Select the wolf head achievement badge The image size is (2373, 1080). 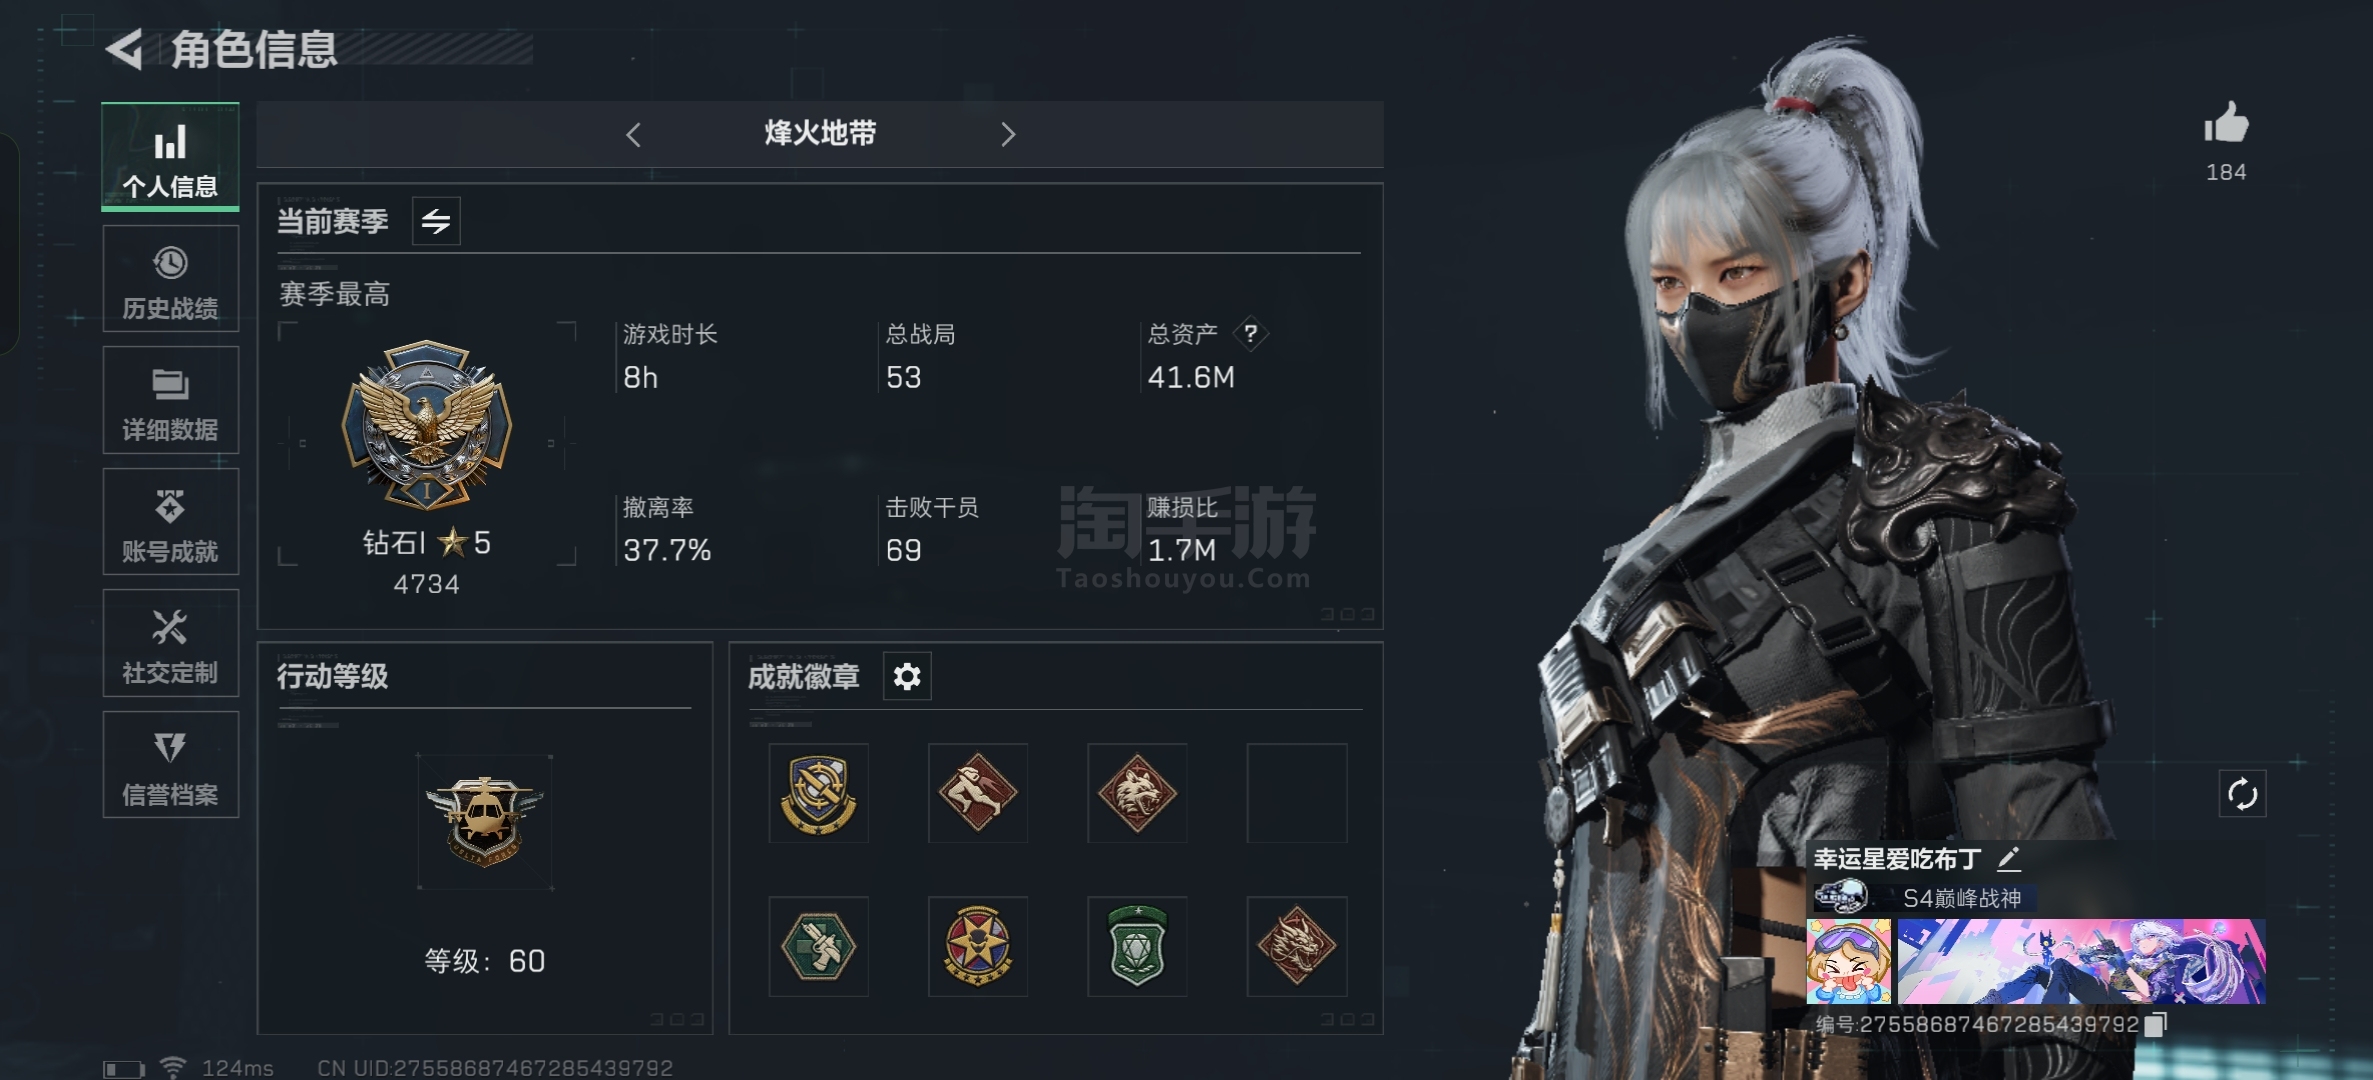click(x=1137, y=793)
